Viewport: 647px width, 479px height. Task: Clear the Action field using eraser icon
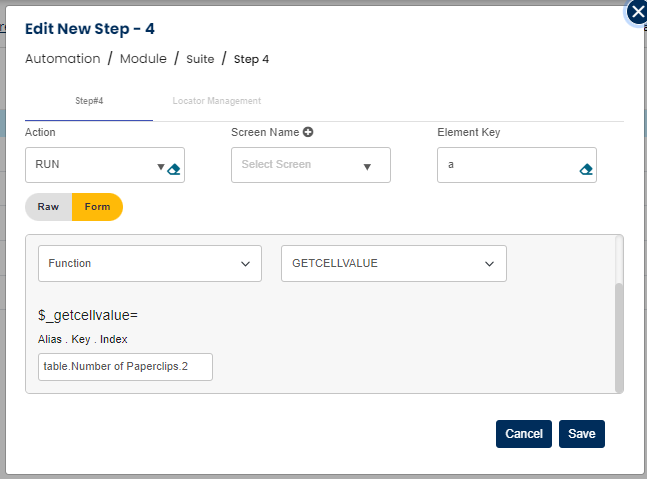[x=174, y=169]
